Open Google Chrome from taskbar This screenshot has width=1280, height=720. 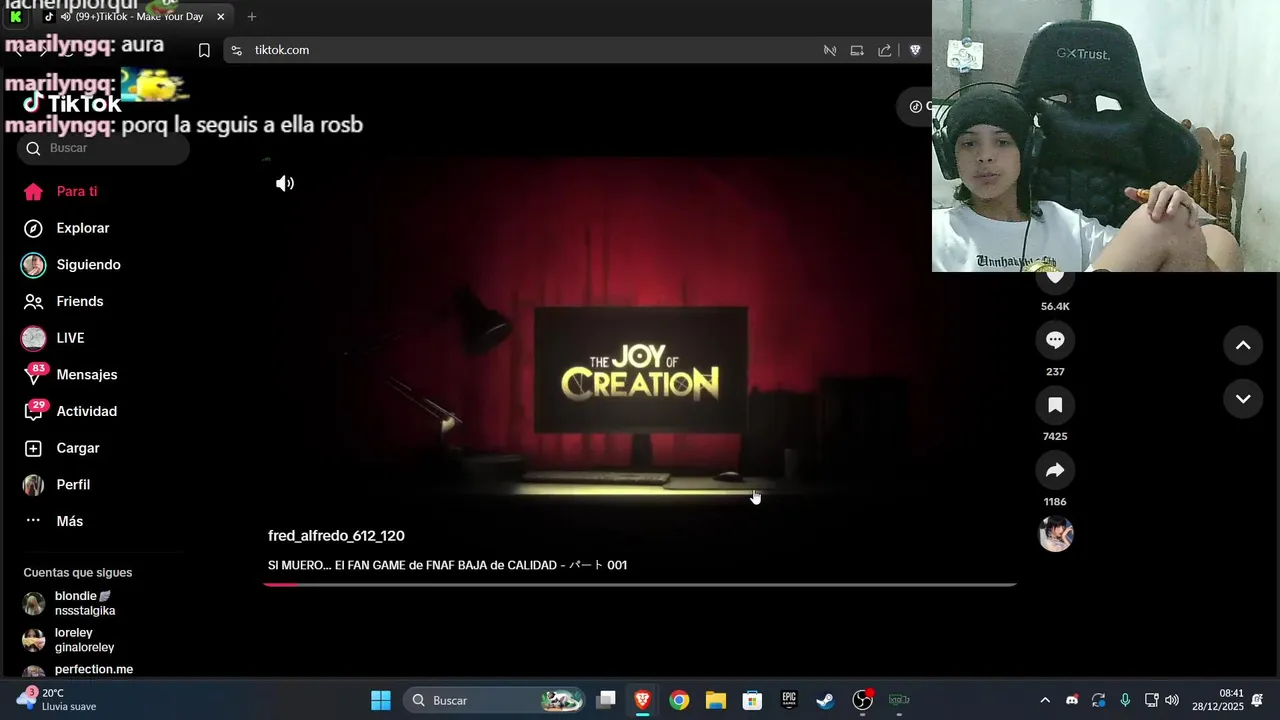tap(679, 700)
